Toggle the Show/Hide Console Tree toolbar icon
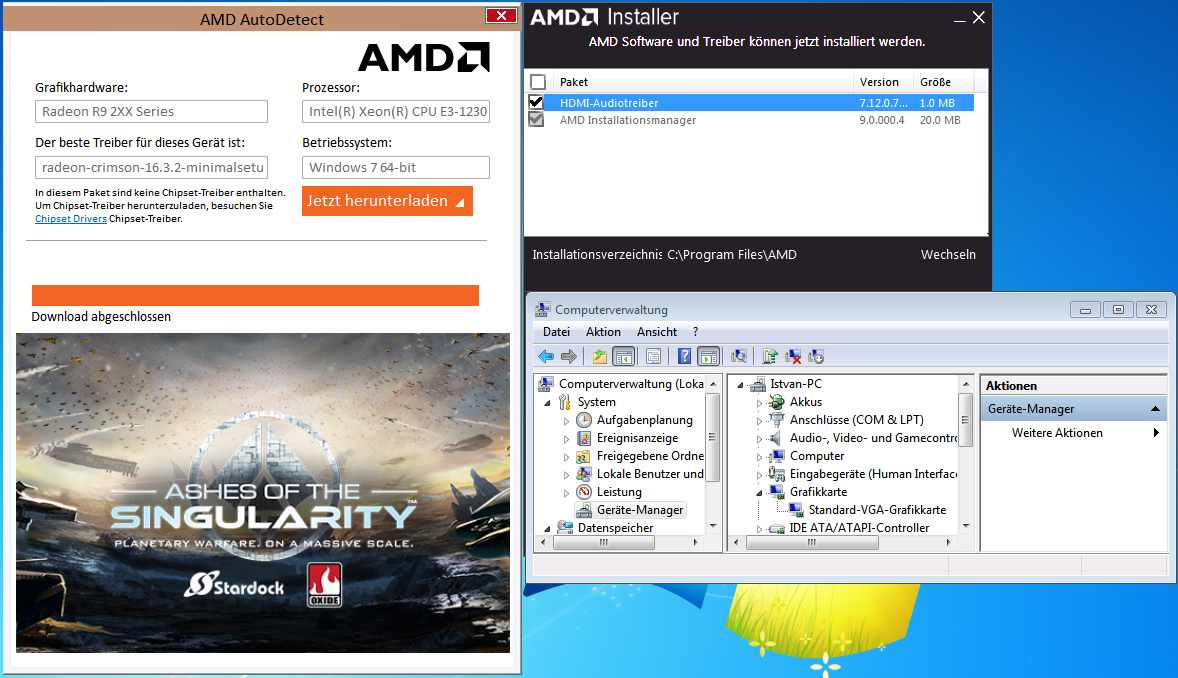 coord(624,356)
